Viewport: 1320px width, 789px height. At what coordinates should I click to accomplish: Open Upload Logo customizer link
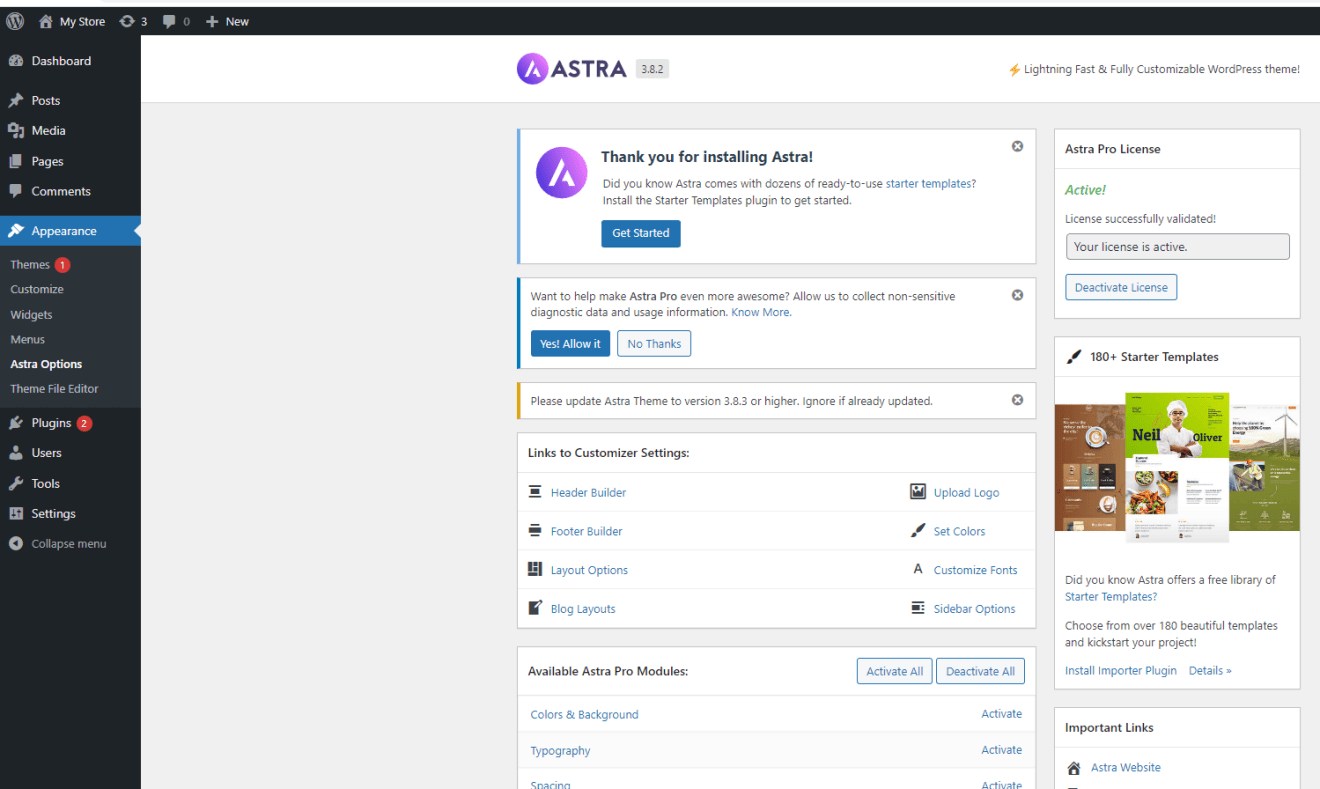(965, 493)
